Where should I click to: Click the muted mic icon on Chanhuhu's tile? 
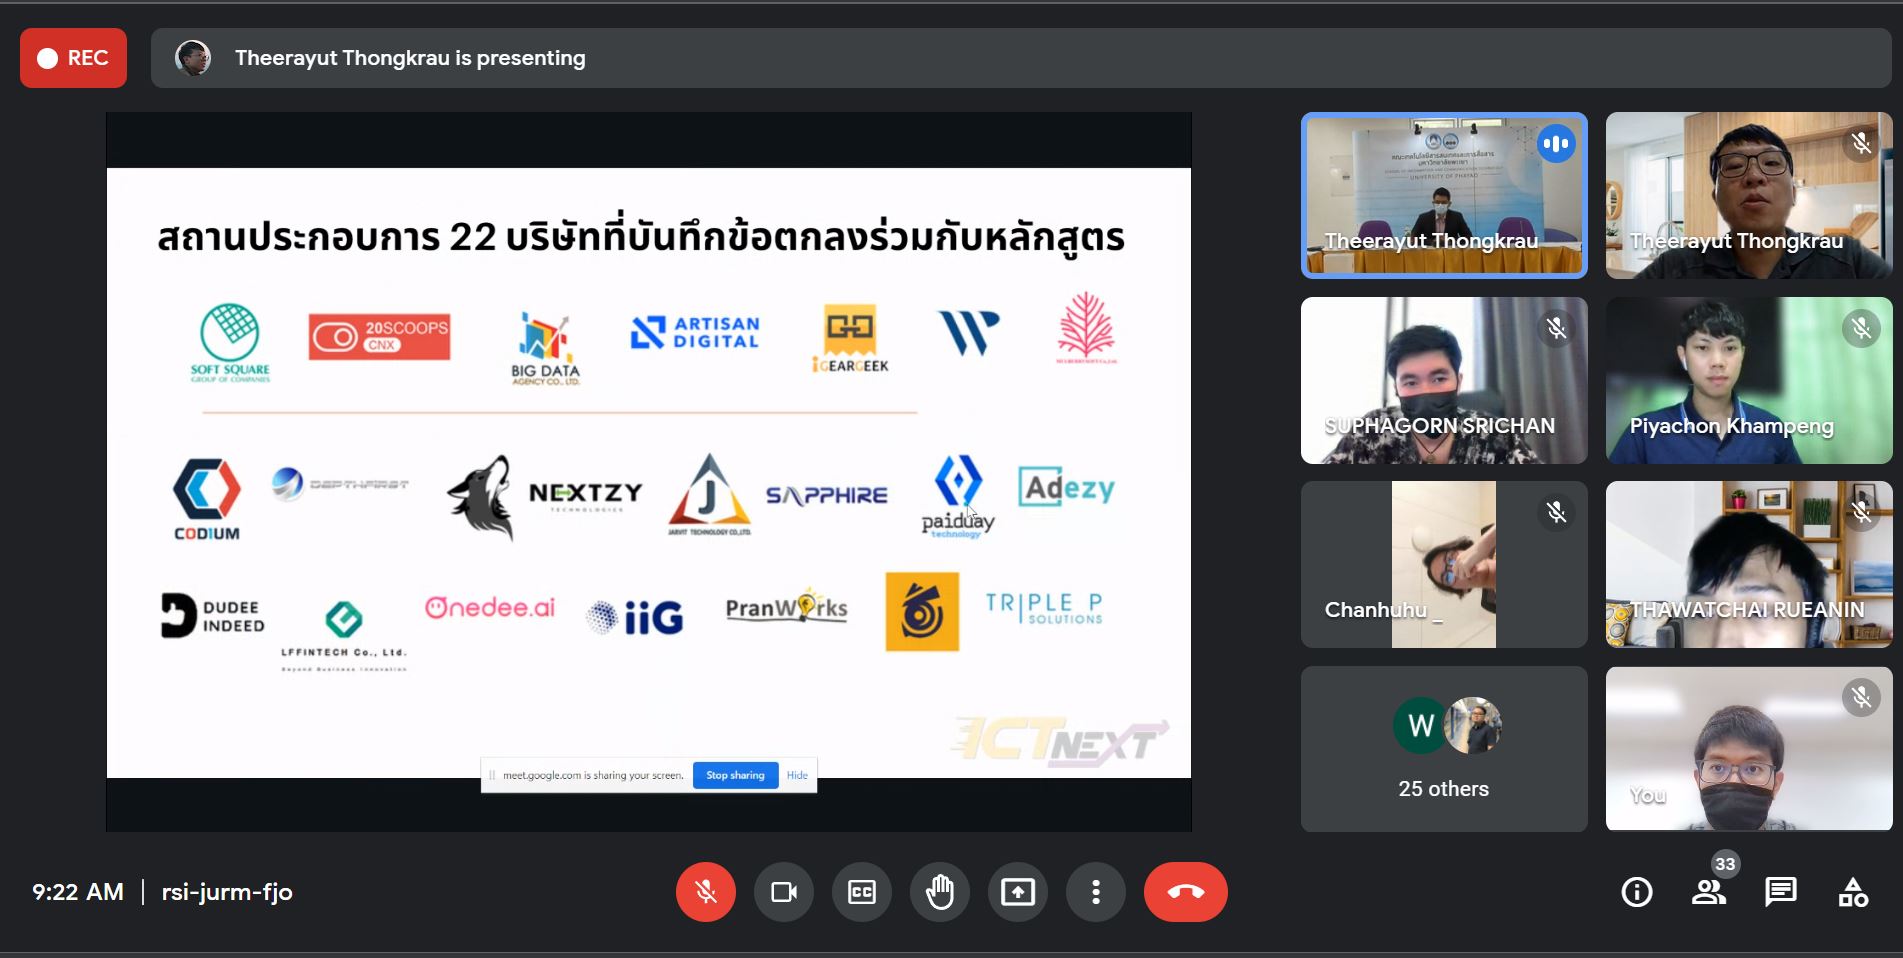[x=1556, y=513]
